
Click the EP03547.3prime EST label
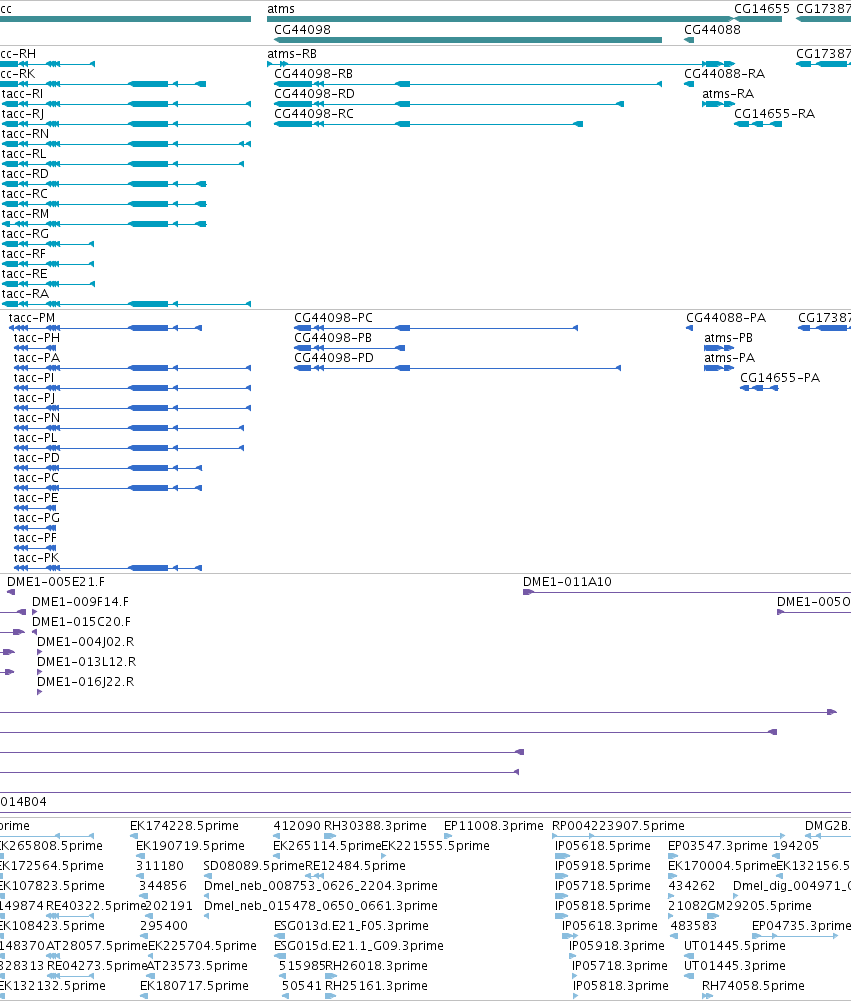pyautogui.click(x=718, y=845)
